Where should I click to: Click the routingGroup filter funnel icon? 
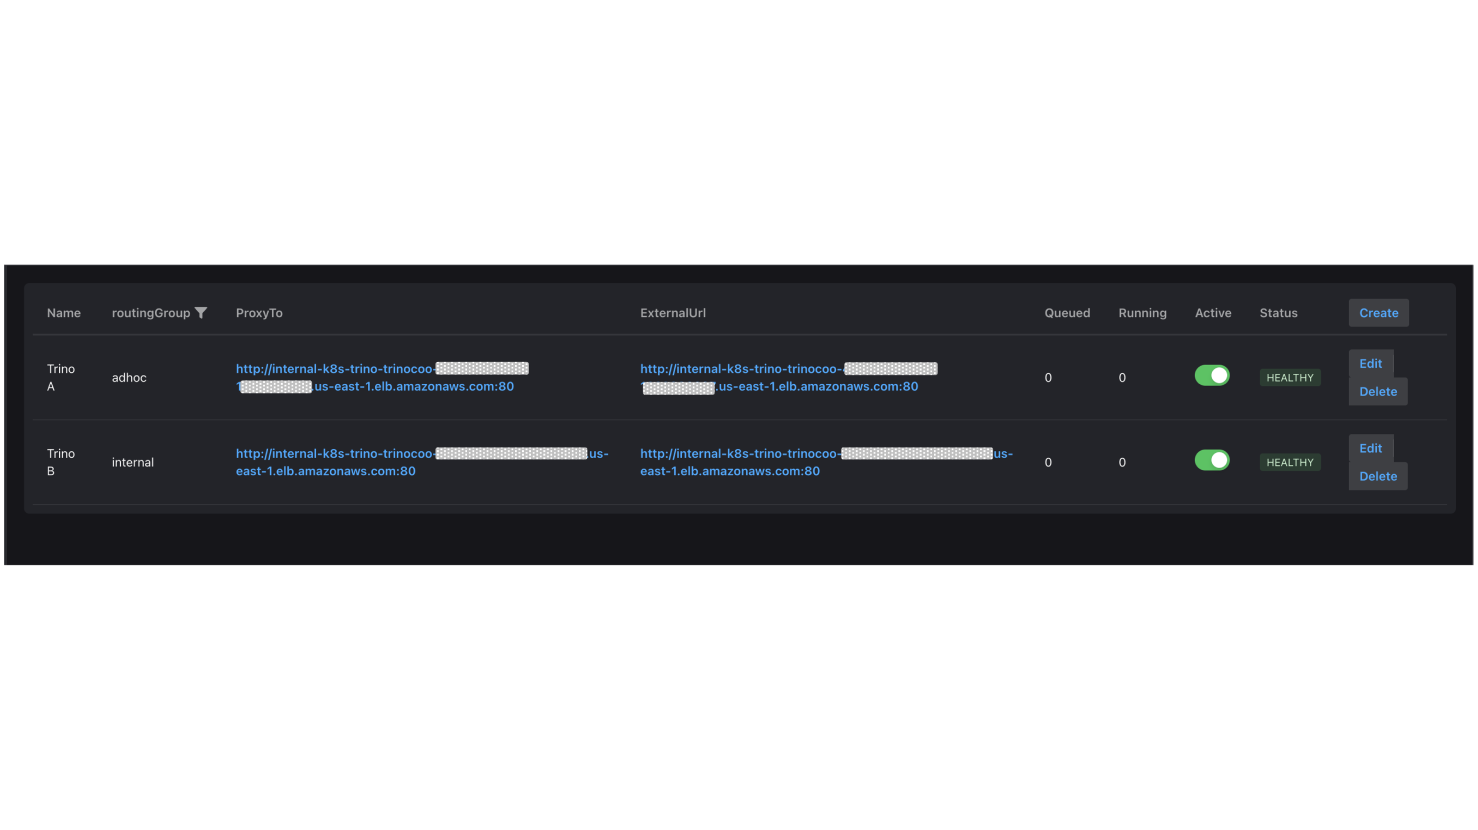pos(201,313)
